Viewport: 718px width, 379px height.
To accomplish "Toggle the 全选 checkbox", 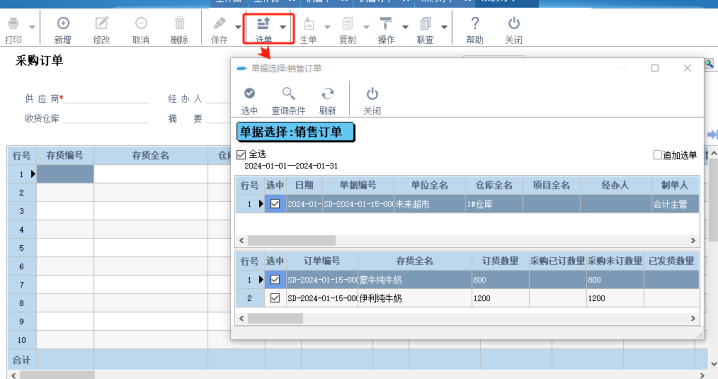I will click(241, 155).
